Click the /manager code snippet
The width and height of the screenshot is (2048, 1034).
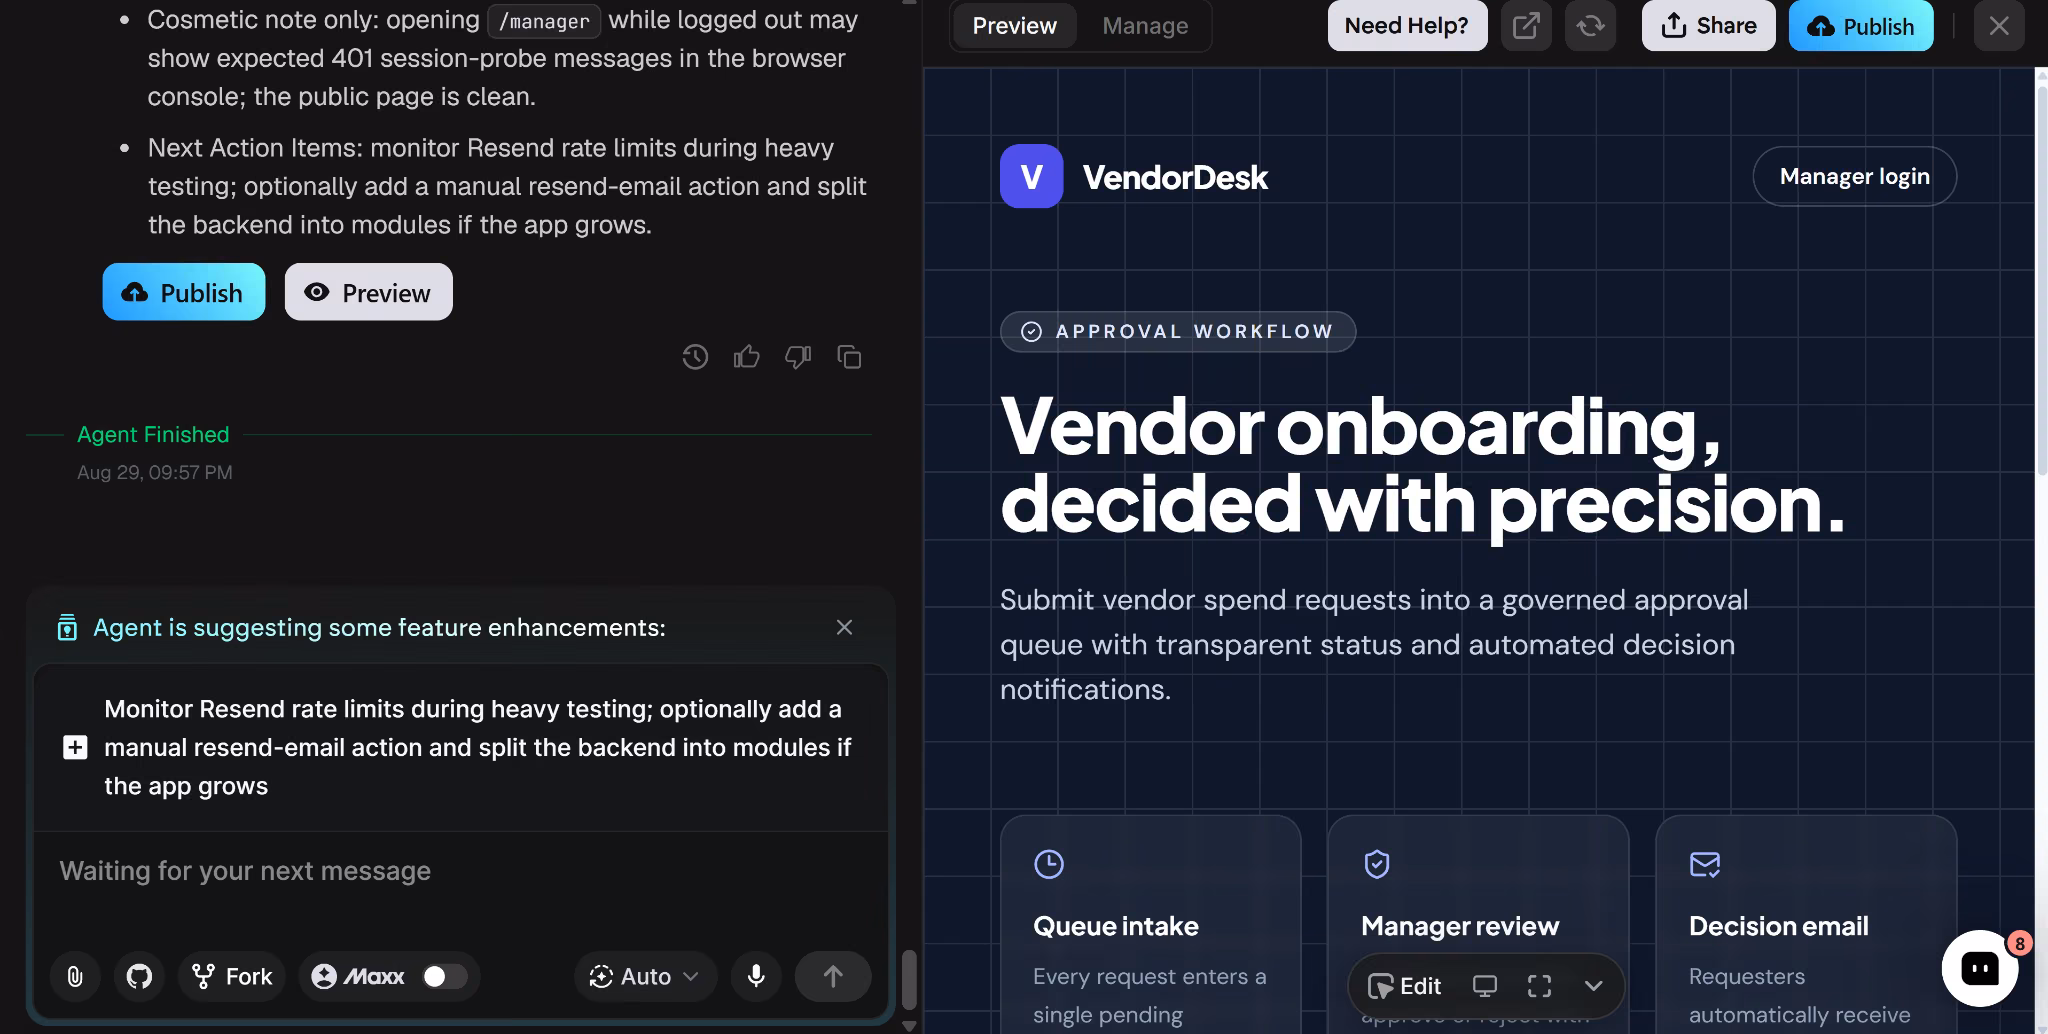pos(544,21)
